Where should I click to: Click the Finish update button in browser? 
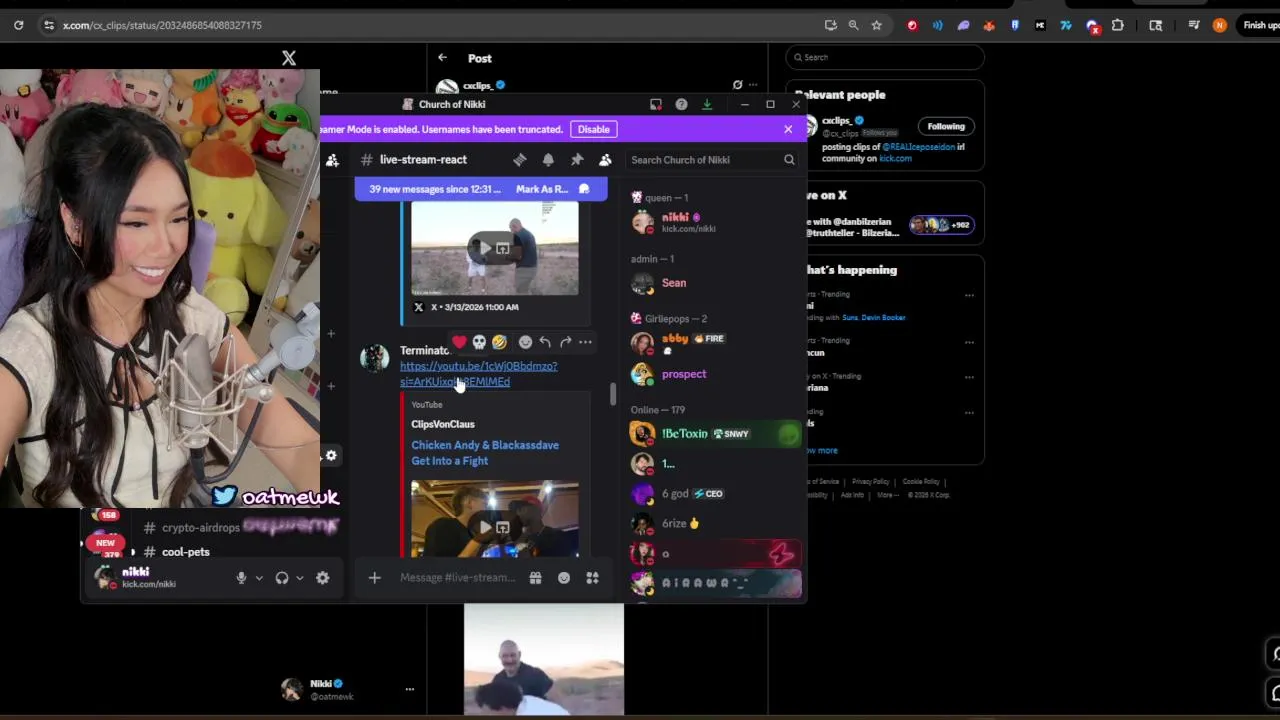coord(1260,25)
